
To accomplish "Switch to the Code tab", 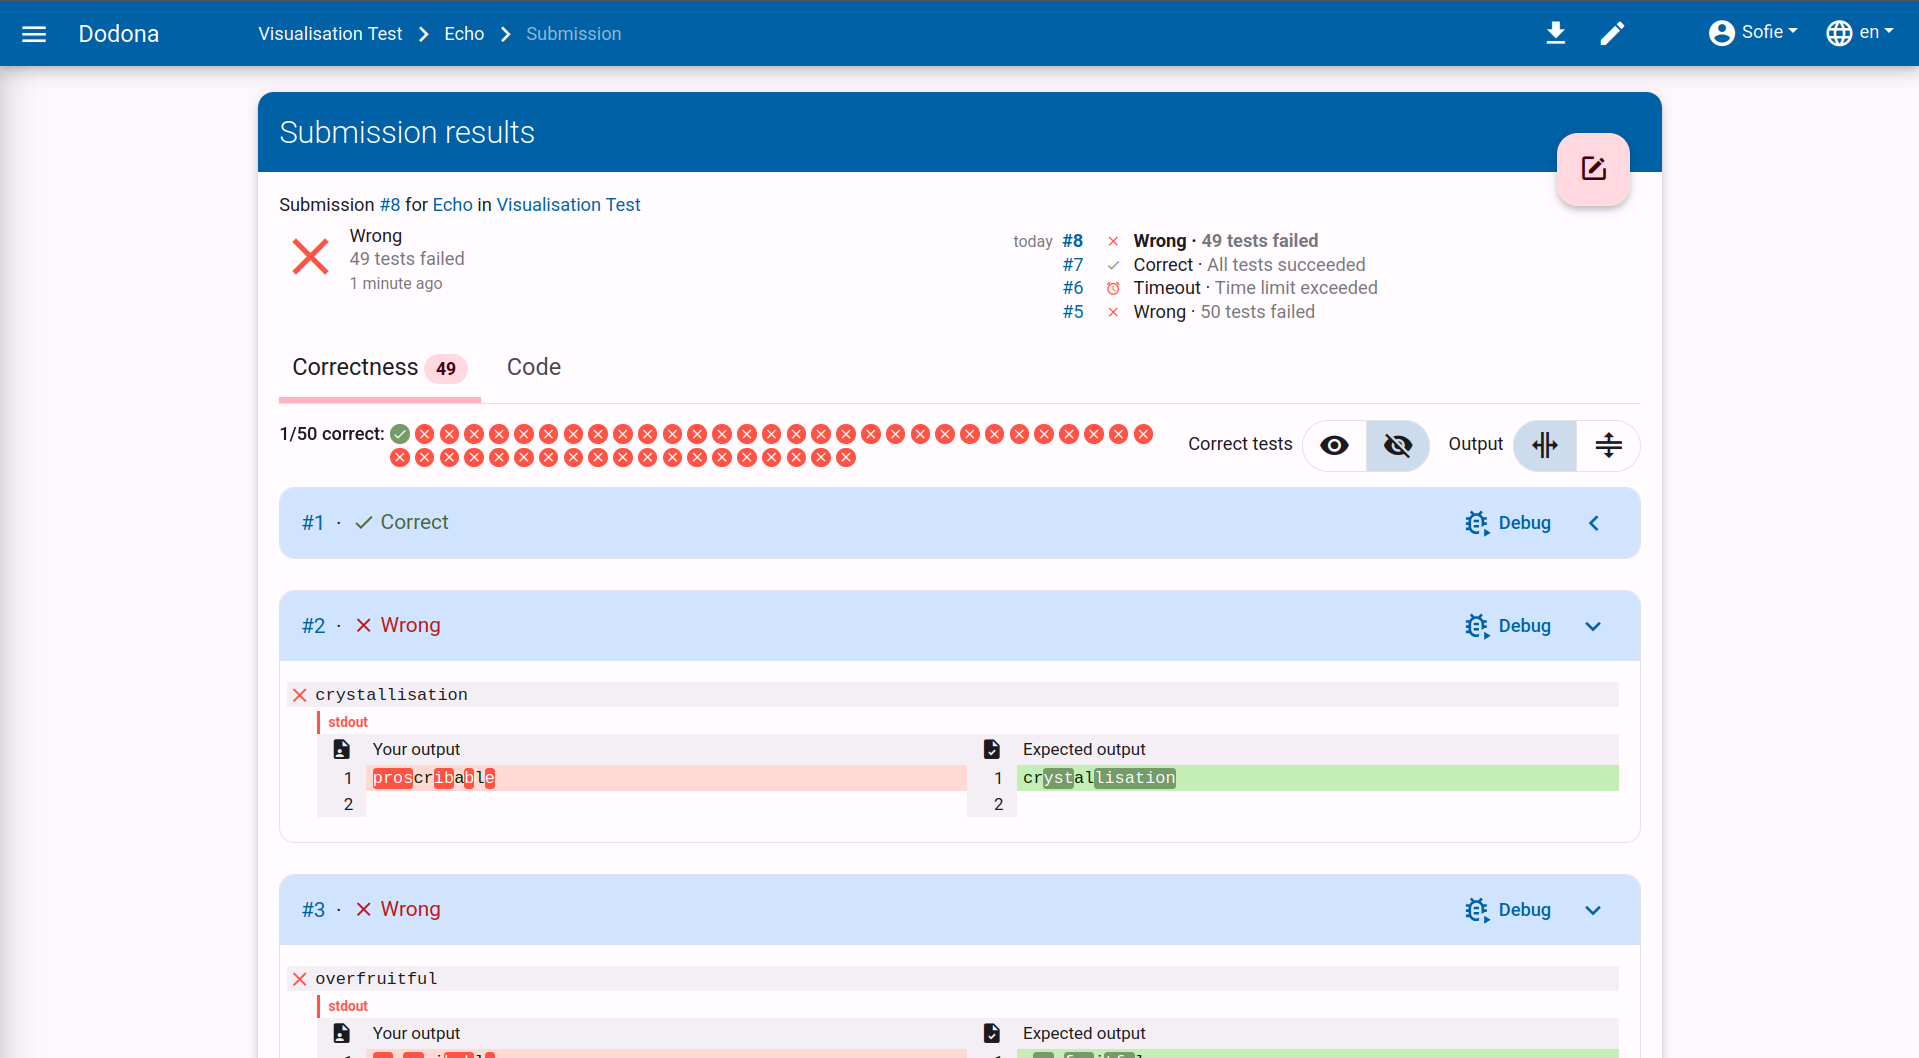I will (x=533, y=368).
